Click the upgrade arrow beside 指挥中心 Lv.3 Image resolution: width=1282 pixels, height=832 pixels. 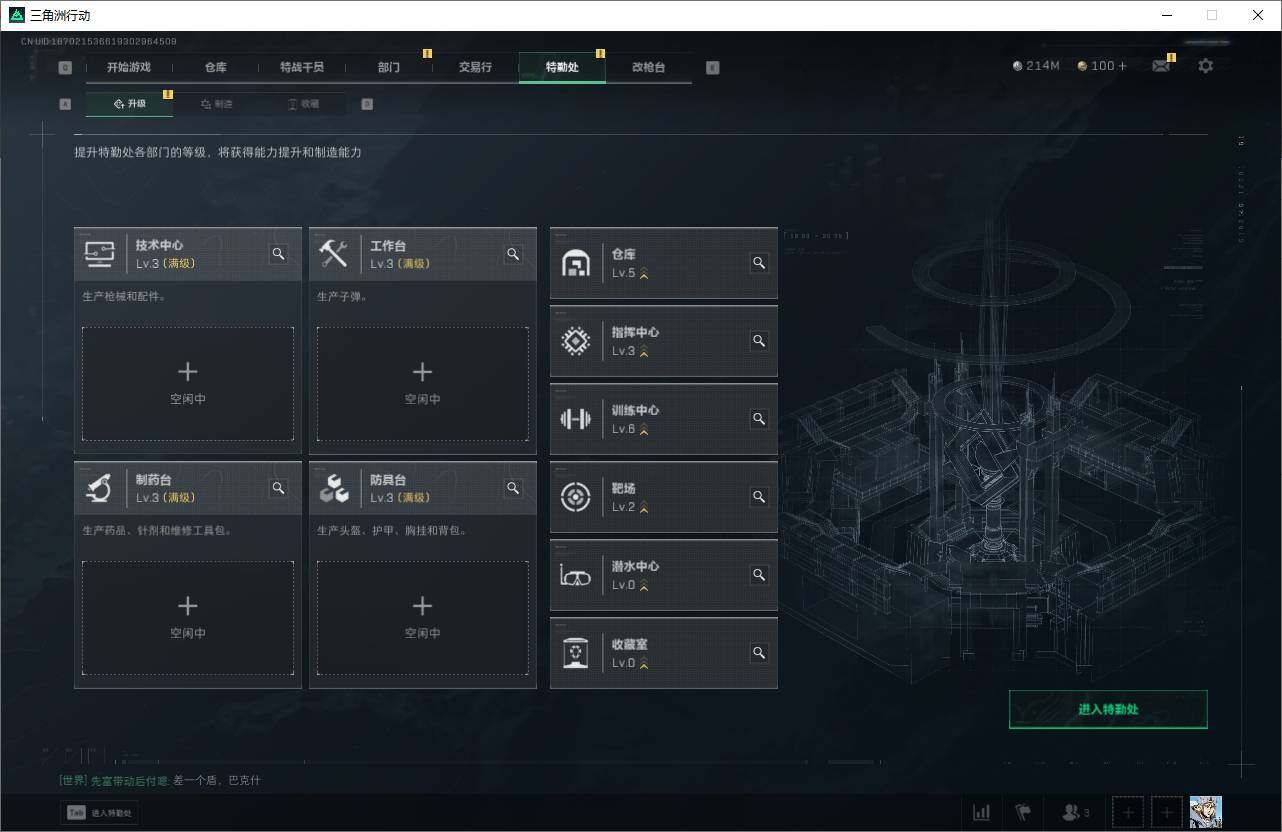[644, 351]
